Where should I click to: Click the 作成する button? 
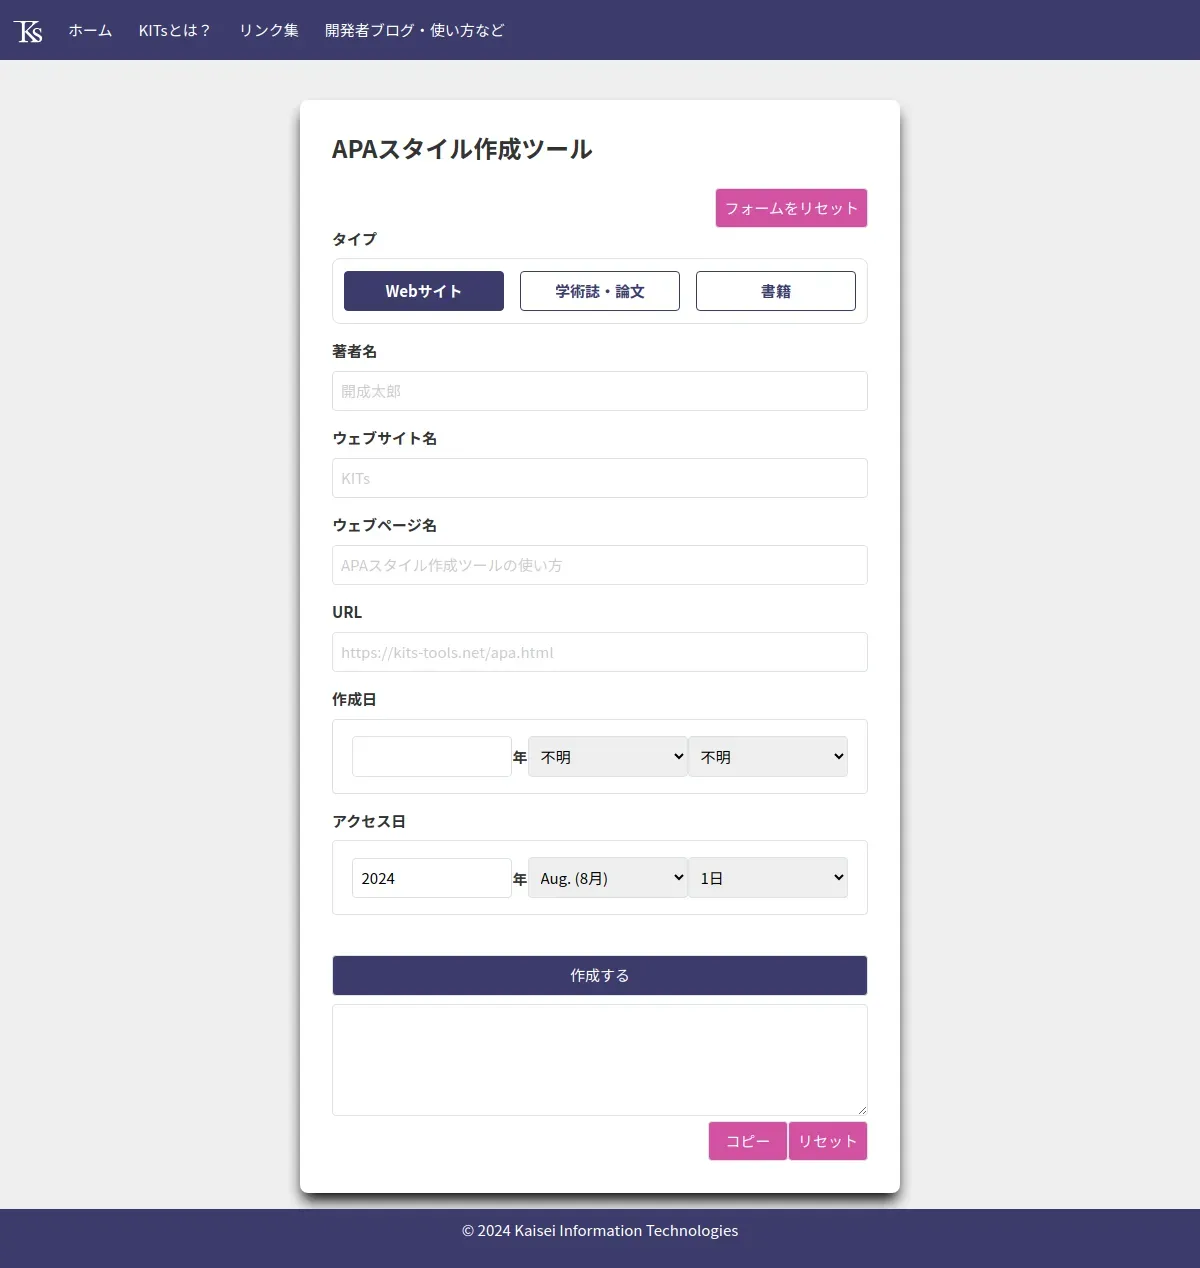pos(600,975)
